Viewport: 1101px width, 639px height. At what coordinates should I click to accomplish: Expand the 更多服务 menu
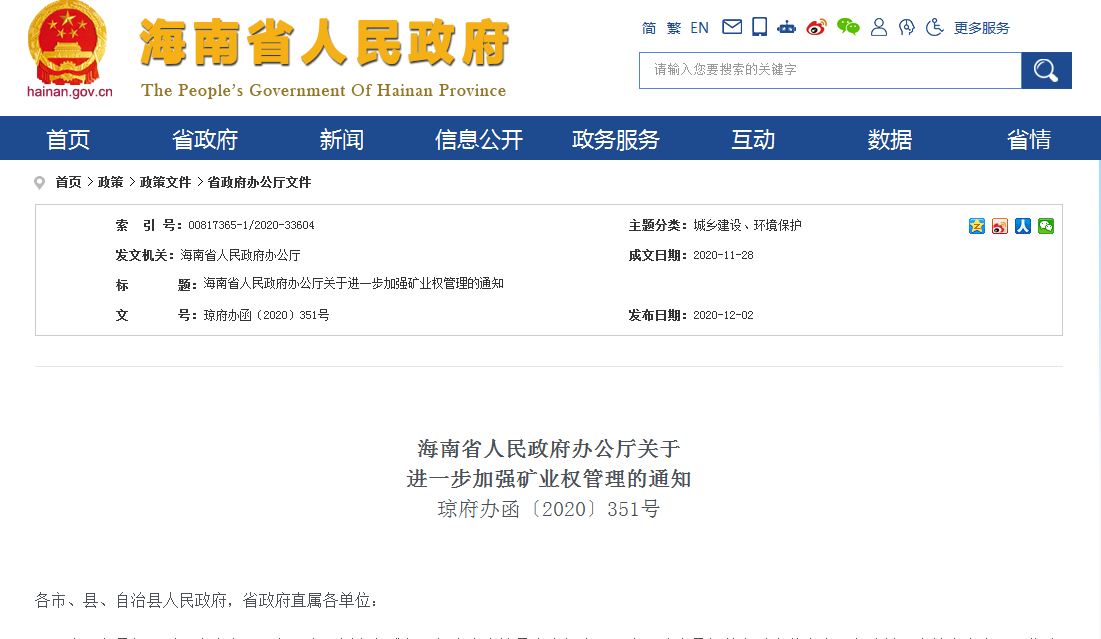981,28
